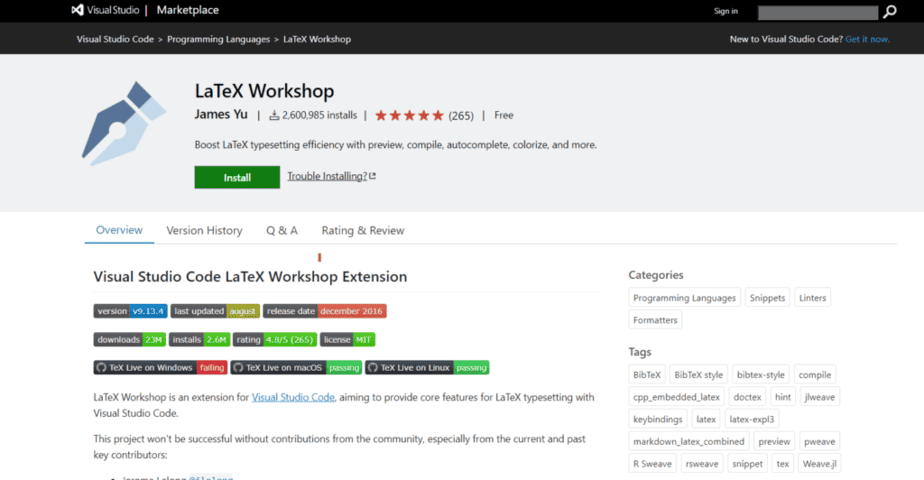924x480 pixels.
Task: Click the external link icon beside Trouble Installing
Action: [372, 176]
